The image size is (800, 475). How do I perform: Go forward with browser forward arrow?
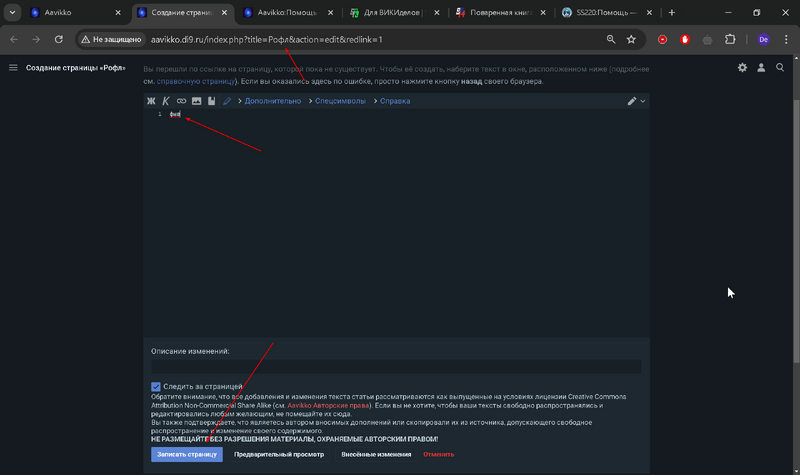tap(36, 39)
